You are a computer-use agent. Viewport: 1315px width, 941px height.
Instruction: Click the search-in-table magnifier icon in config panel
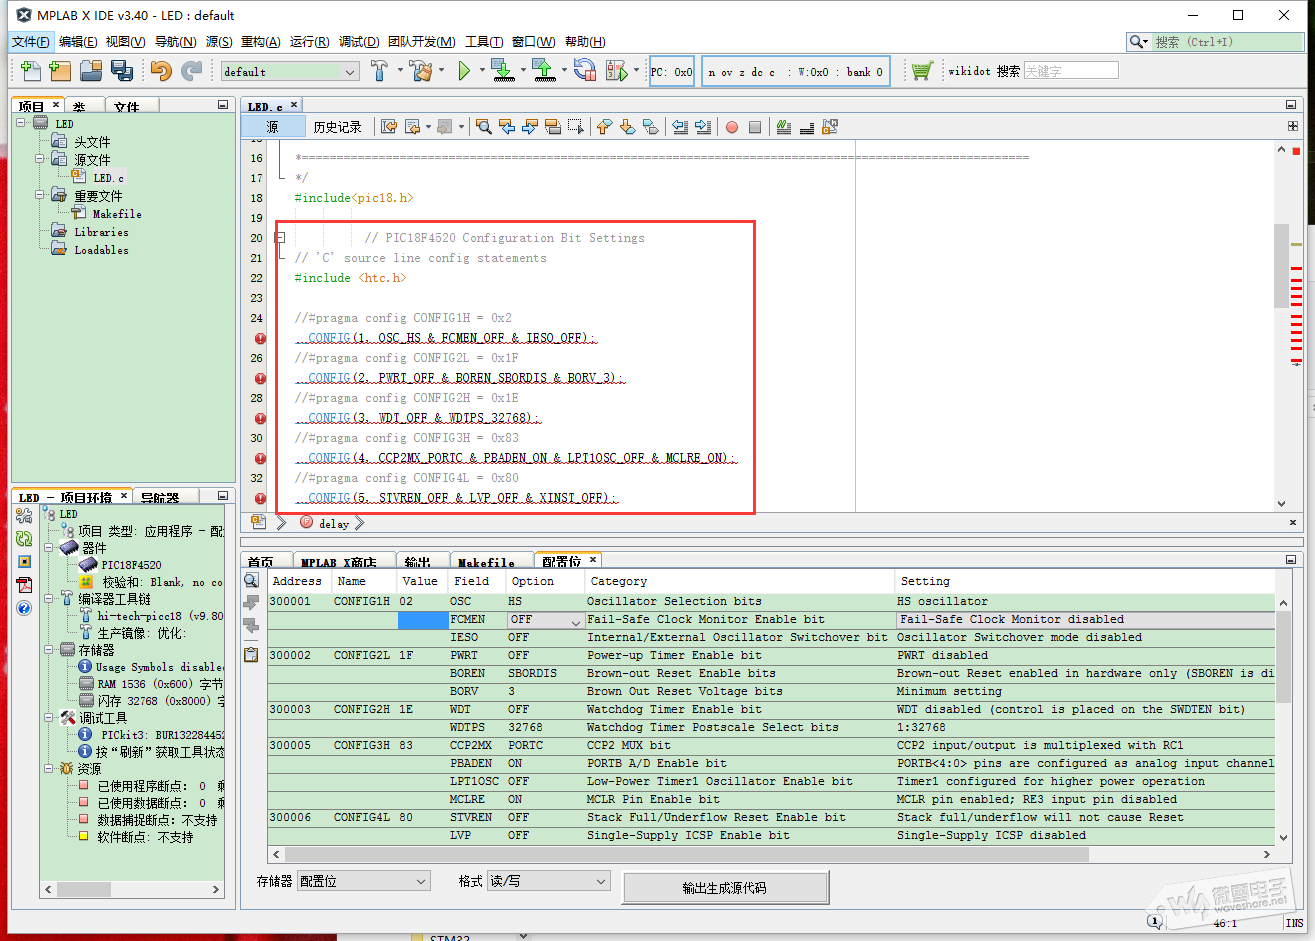(251, 580)
